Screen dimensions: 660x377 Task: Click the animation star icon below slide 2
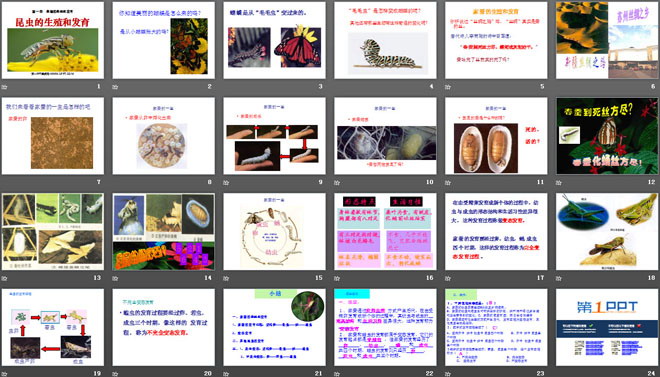click(x=115, y=87)
